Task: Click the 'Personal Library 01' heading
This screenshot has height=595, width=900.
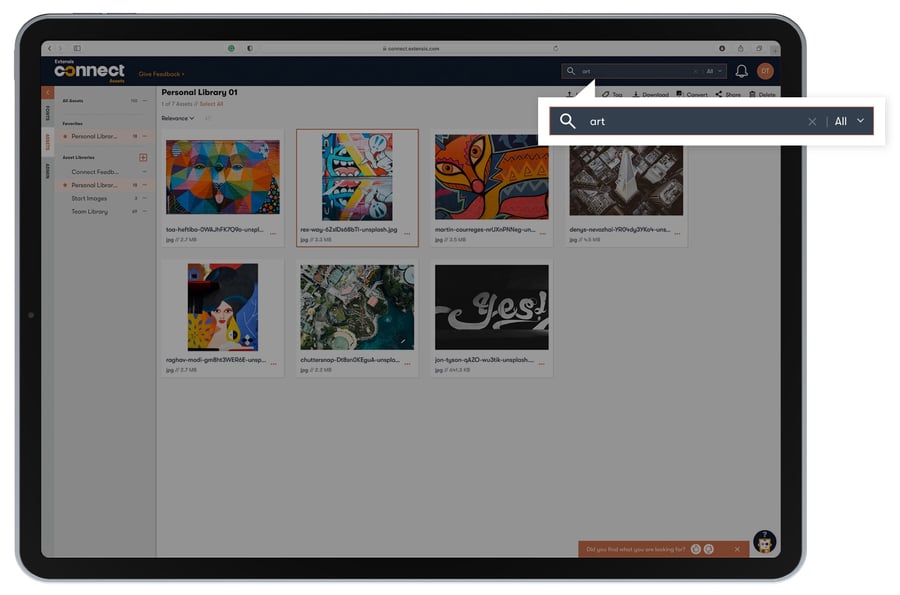Action: click(199, 92)
